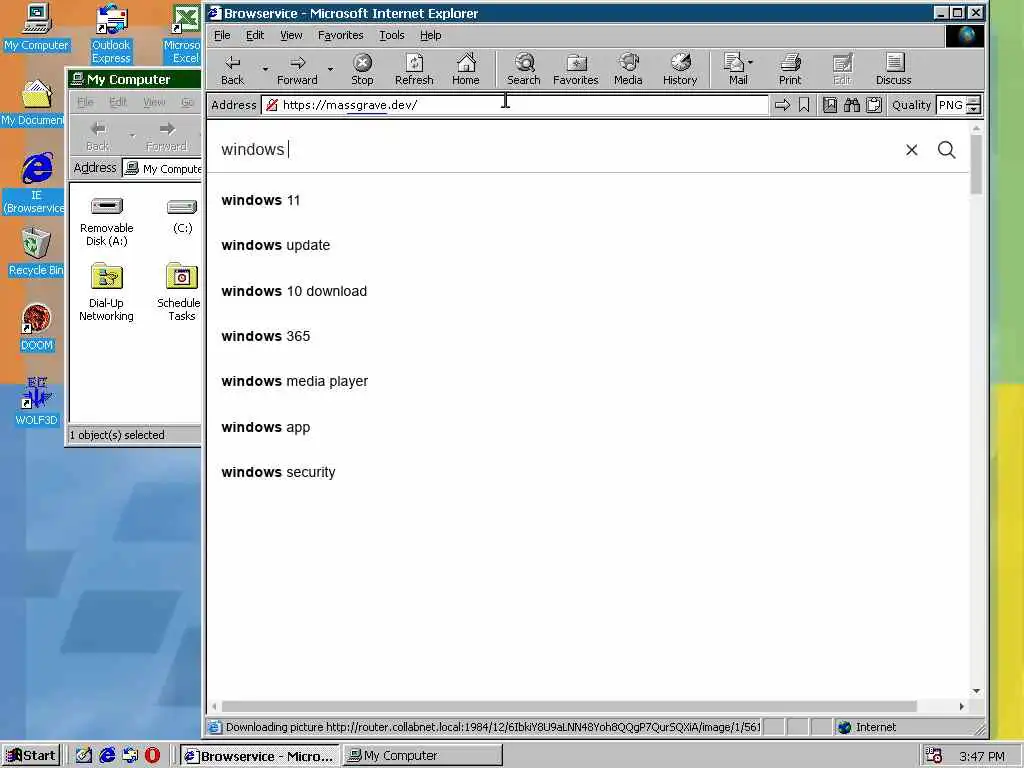Clear the search box with the X icon
Viewport: 1024px width, 768px height.
click(912, 150)
